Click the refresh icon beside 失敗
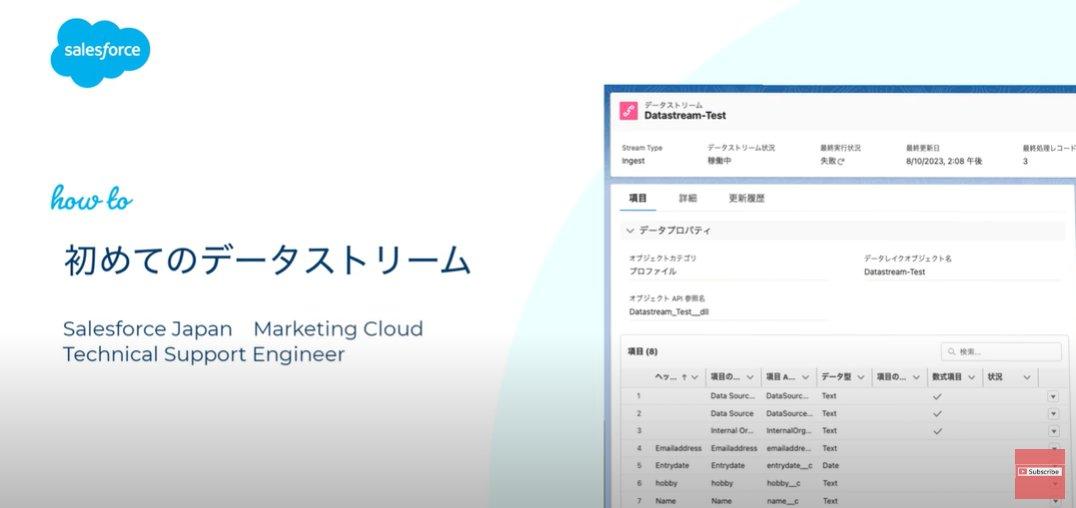Viewport: 1076px width, 508px height. click(841, 162)
